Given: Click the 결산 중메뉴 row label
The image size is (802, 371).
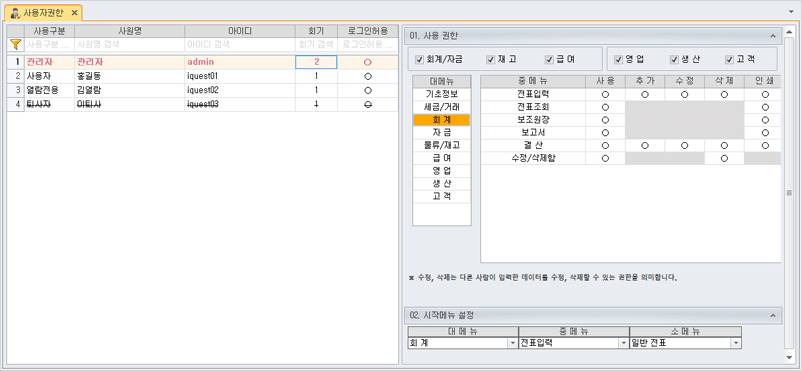Looking at the screenshot, I should 533,145.
